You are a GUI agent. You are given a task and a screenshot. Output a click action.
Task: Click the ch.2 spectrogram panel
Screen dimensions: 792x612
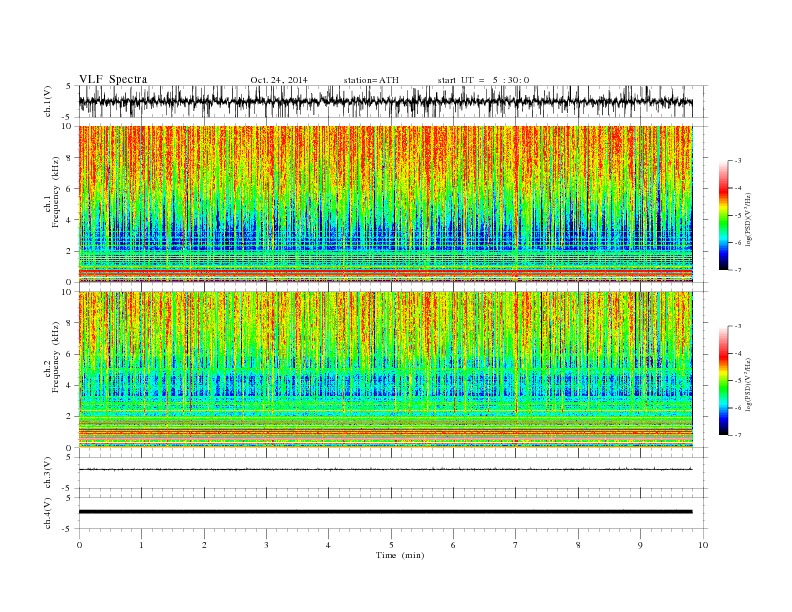[x=386, y=370]
